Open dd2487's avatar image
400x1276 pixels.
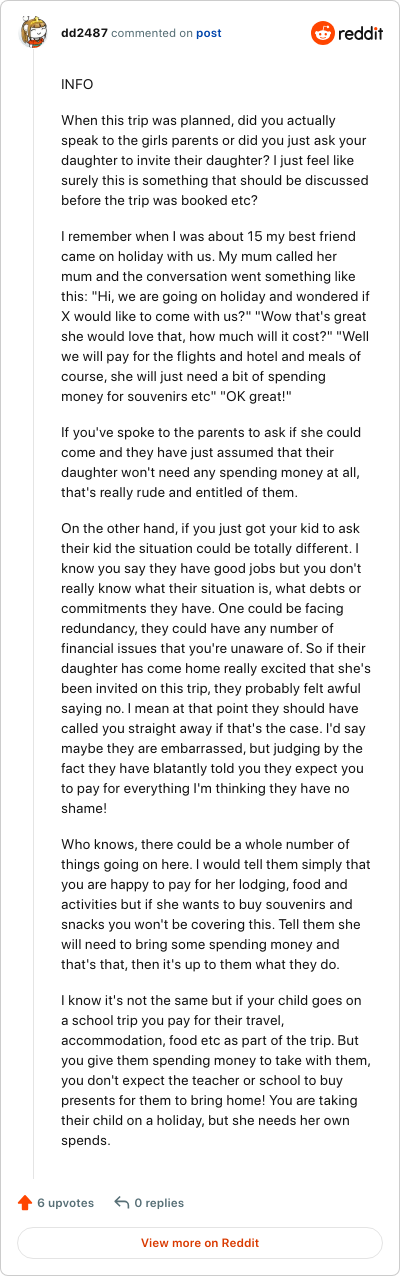33,32
